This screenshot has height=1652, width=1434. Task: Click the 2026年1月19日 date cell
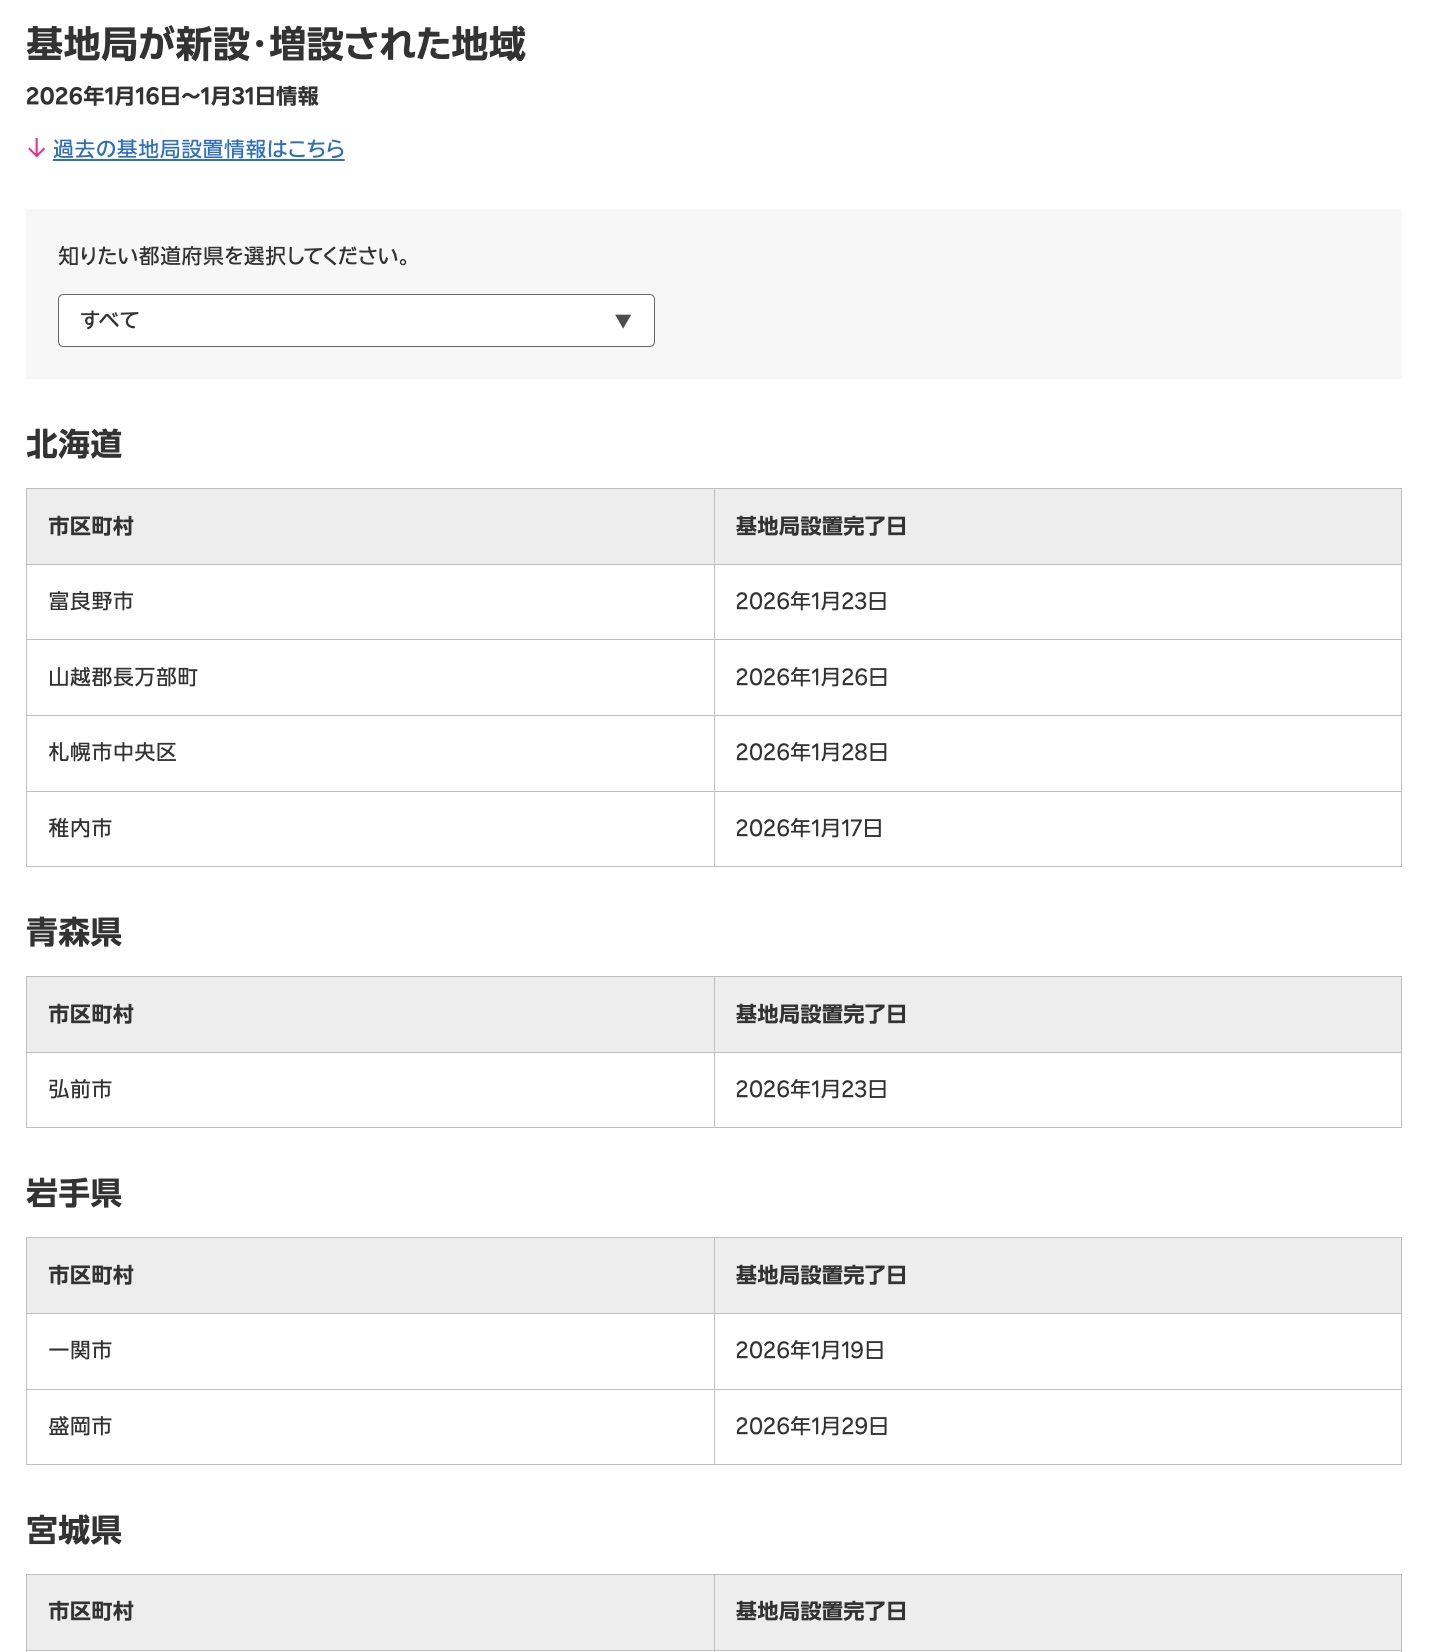click(1058, 1351)
